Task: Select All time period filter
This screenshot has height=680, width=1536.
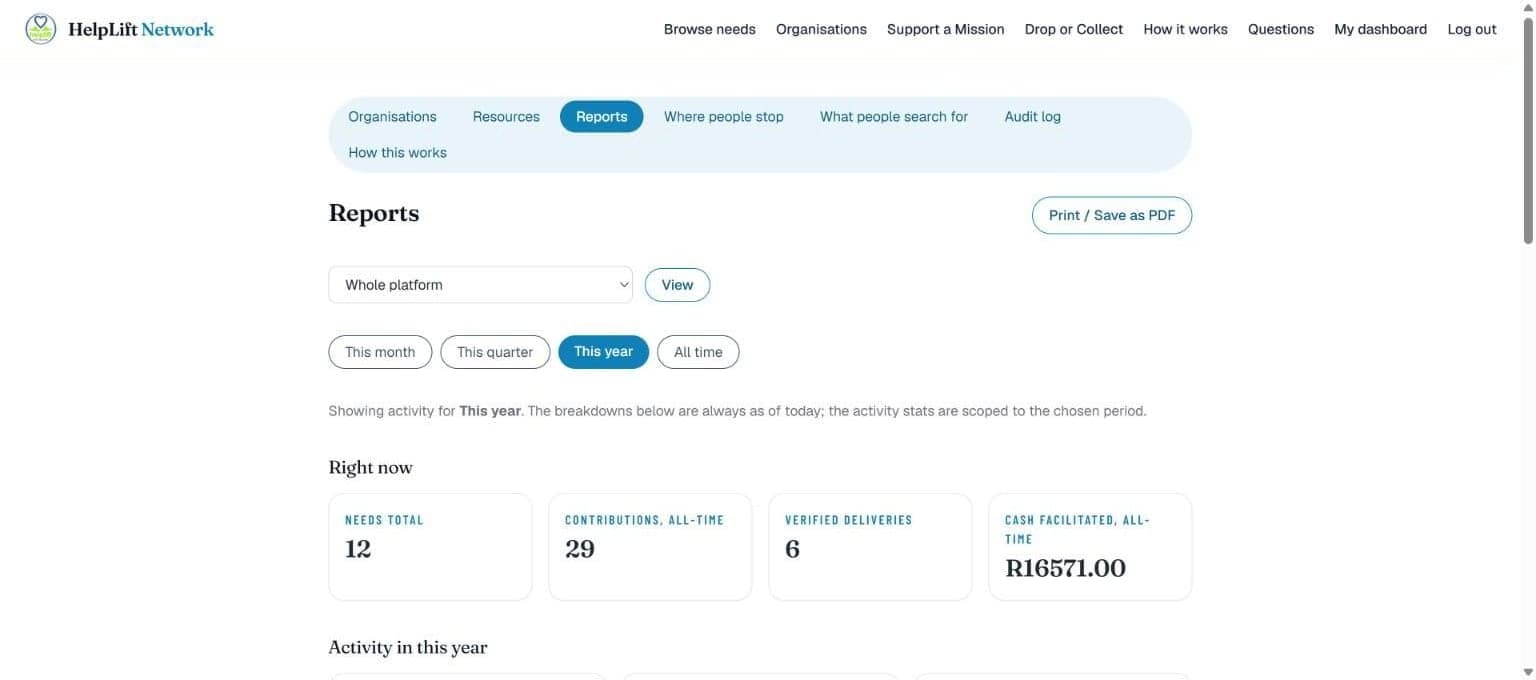Action: [698, 352]
